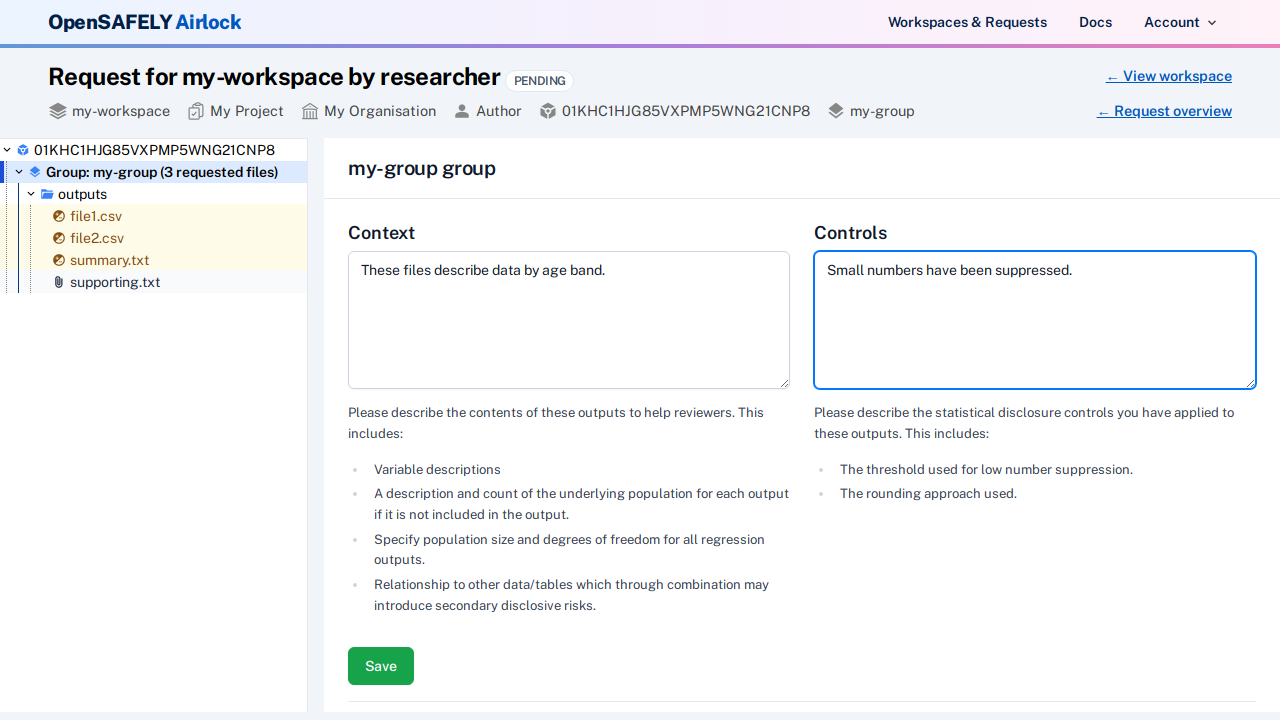The image size is (1280, 720).
Task: Open the Workspaces & Requests menu item
Action: coord(967,22)
